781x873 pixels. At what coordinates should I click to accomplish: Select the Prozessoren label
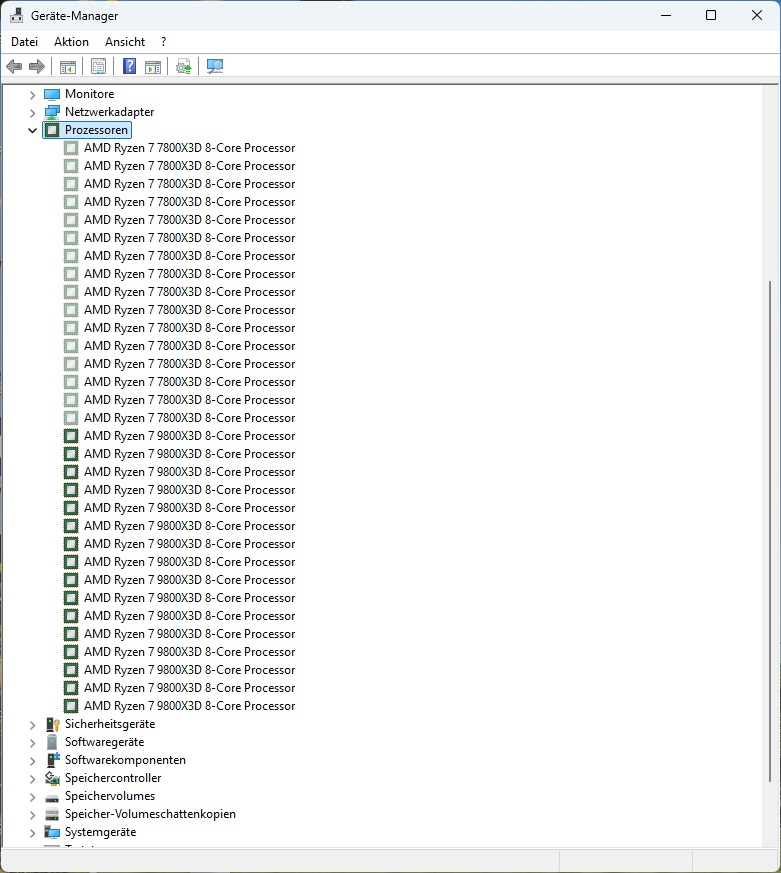click(x=96, y=130)
